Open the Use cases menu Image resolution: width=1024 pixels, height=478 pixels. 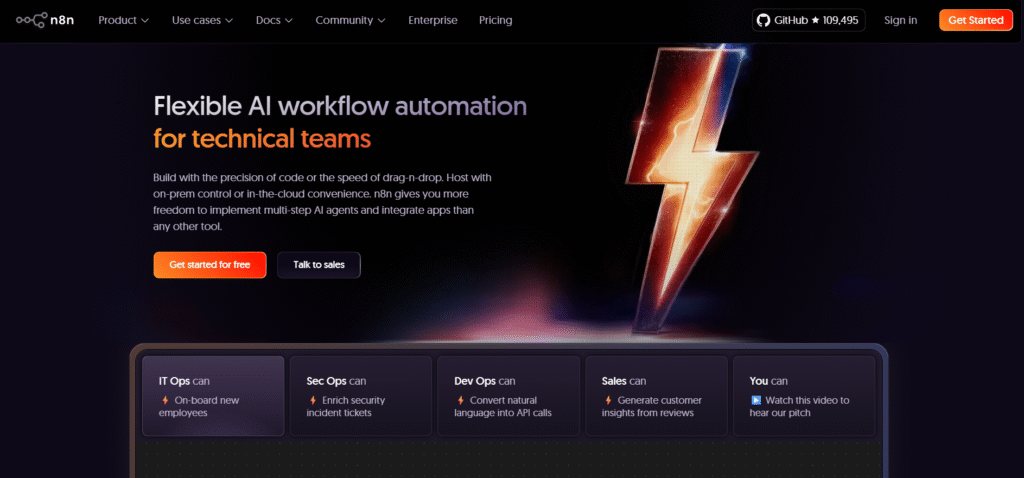[x=202, y=20]
